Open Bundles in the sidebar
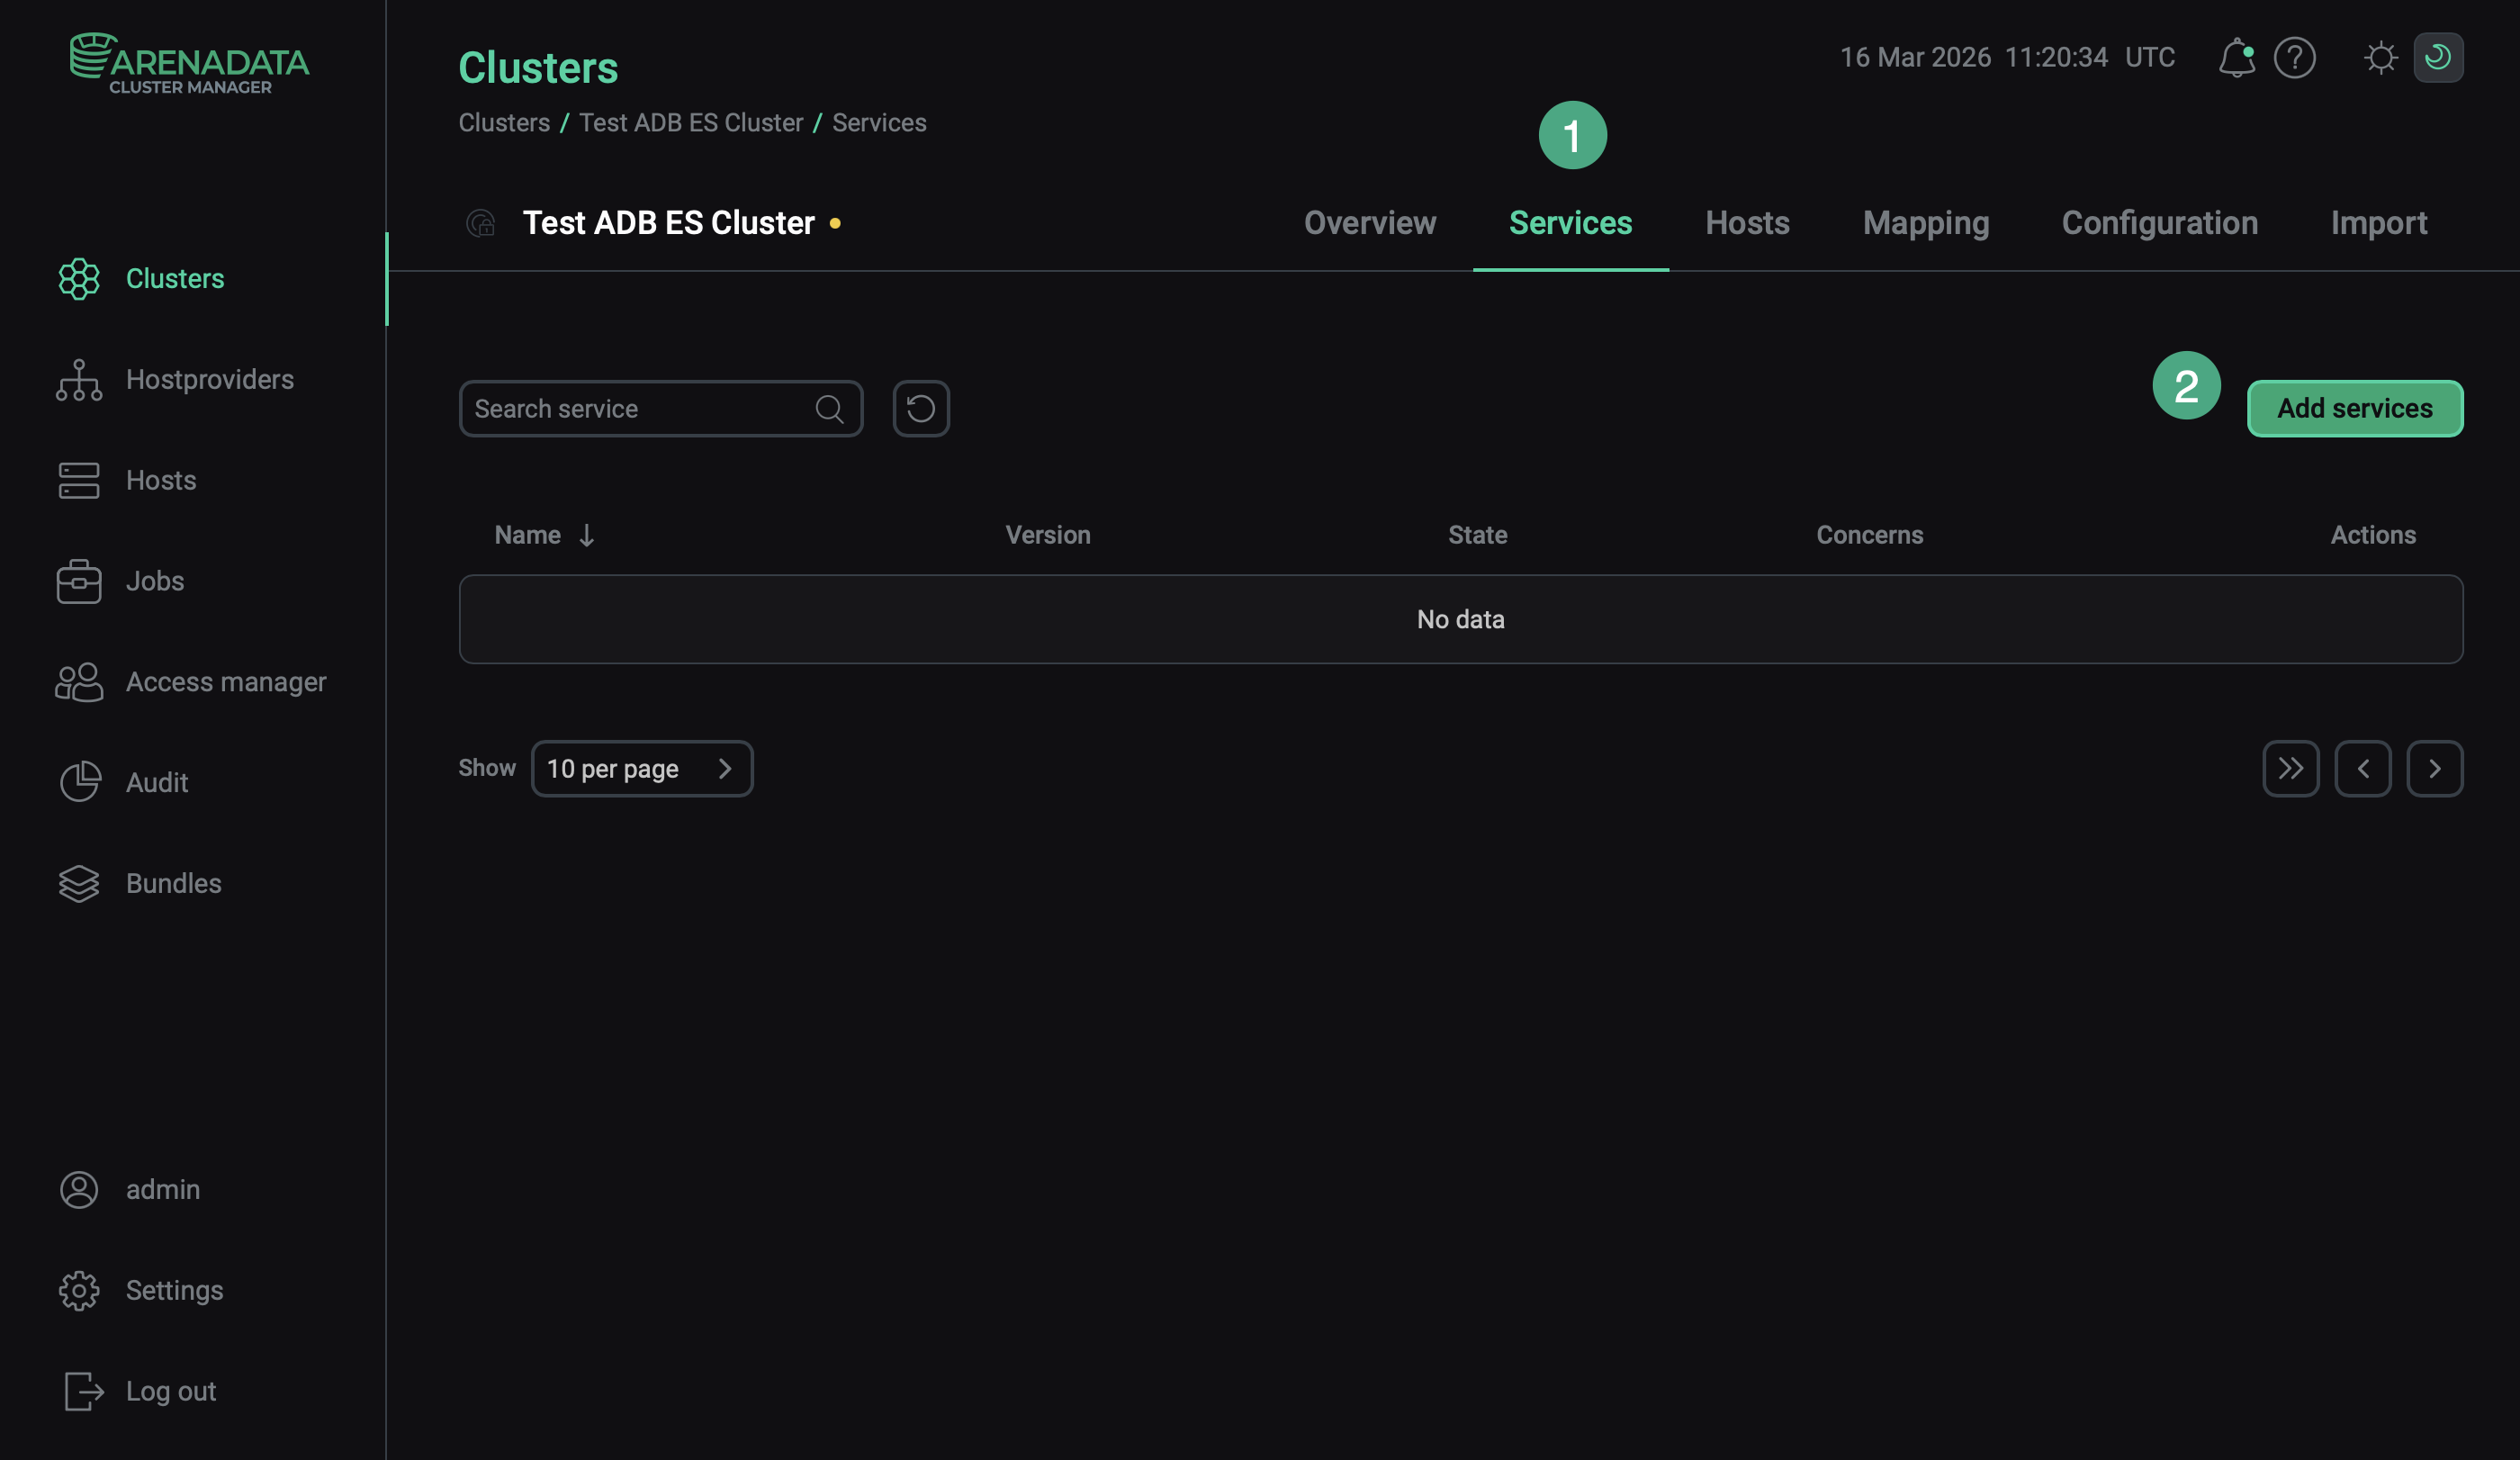The height and width of the screenshot is (1460, 2520). [x=173, y=884]
